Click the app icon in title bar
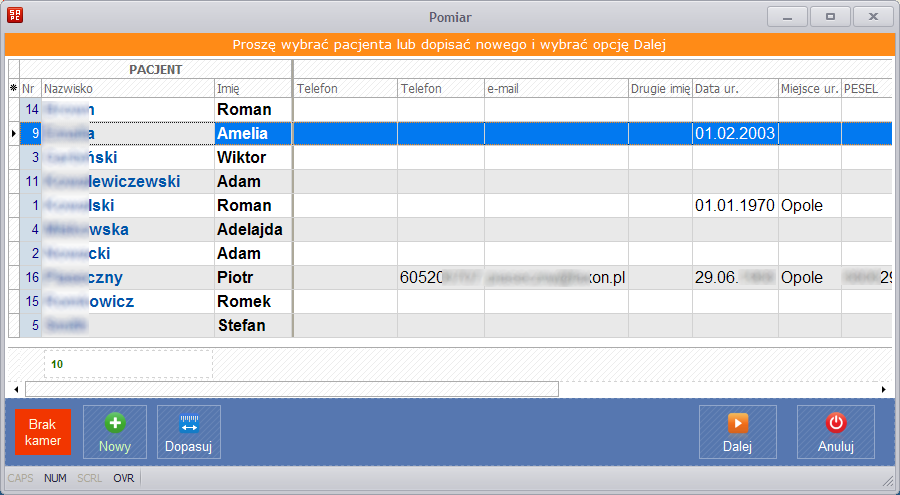This screenshot has height=495, width=900. tap(15, 17)
